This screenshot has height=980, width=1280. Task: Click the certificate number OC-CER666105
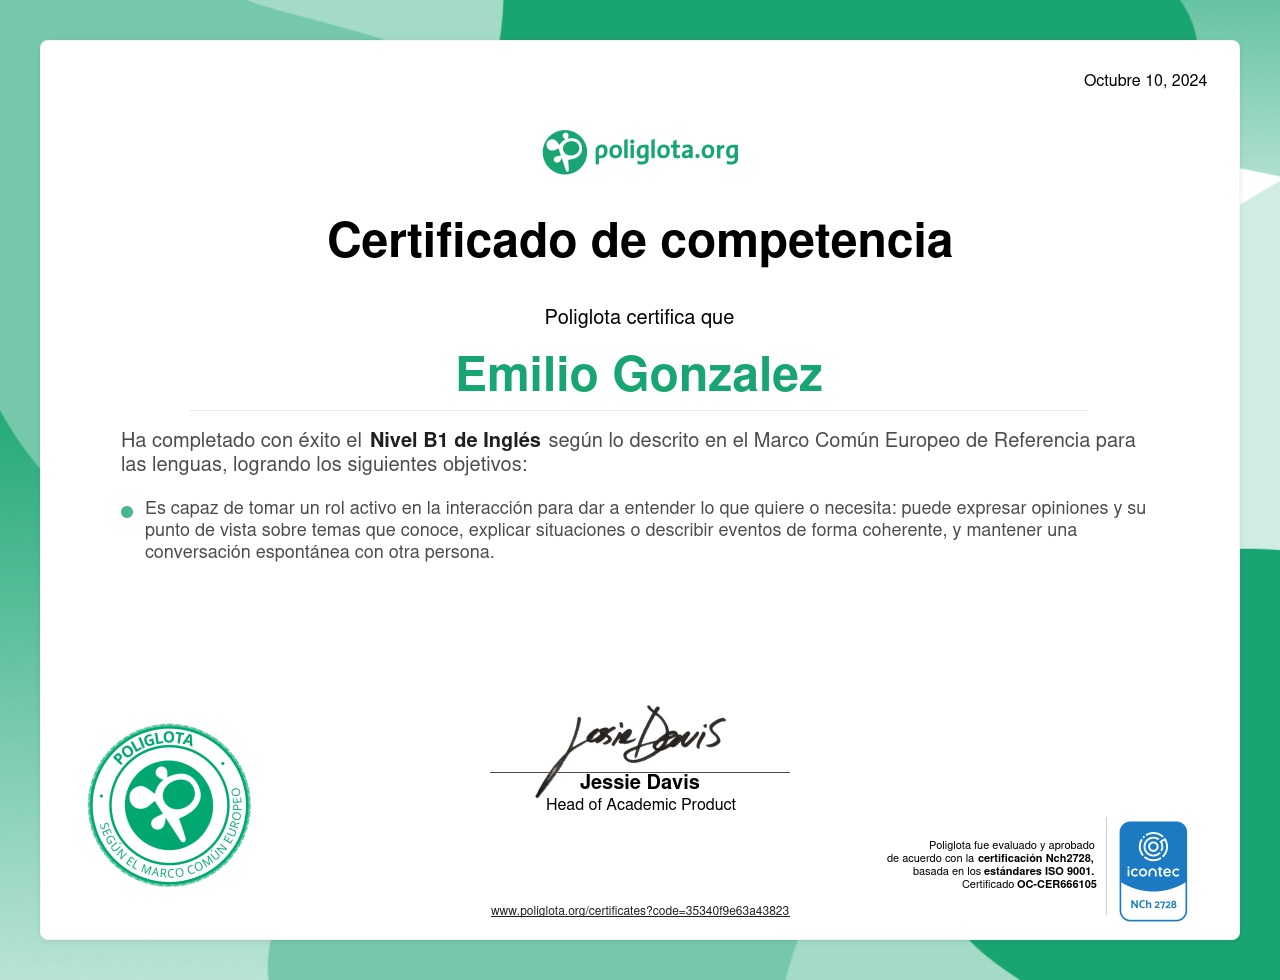(1057, 884)
